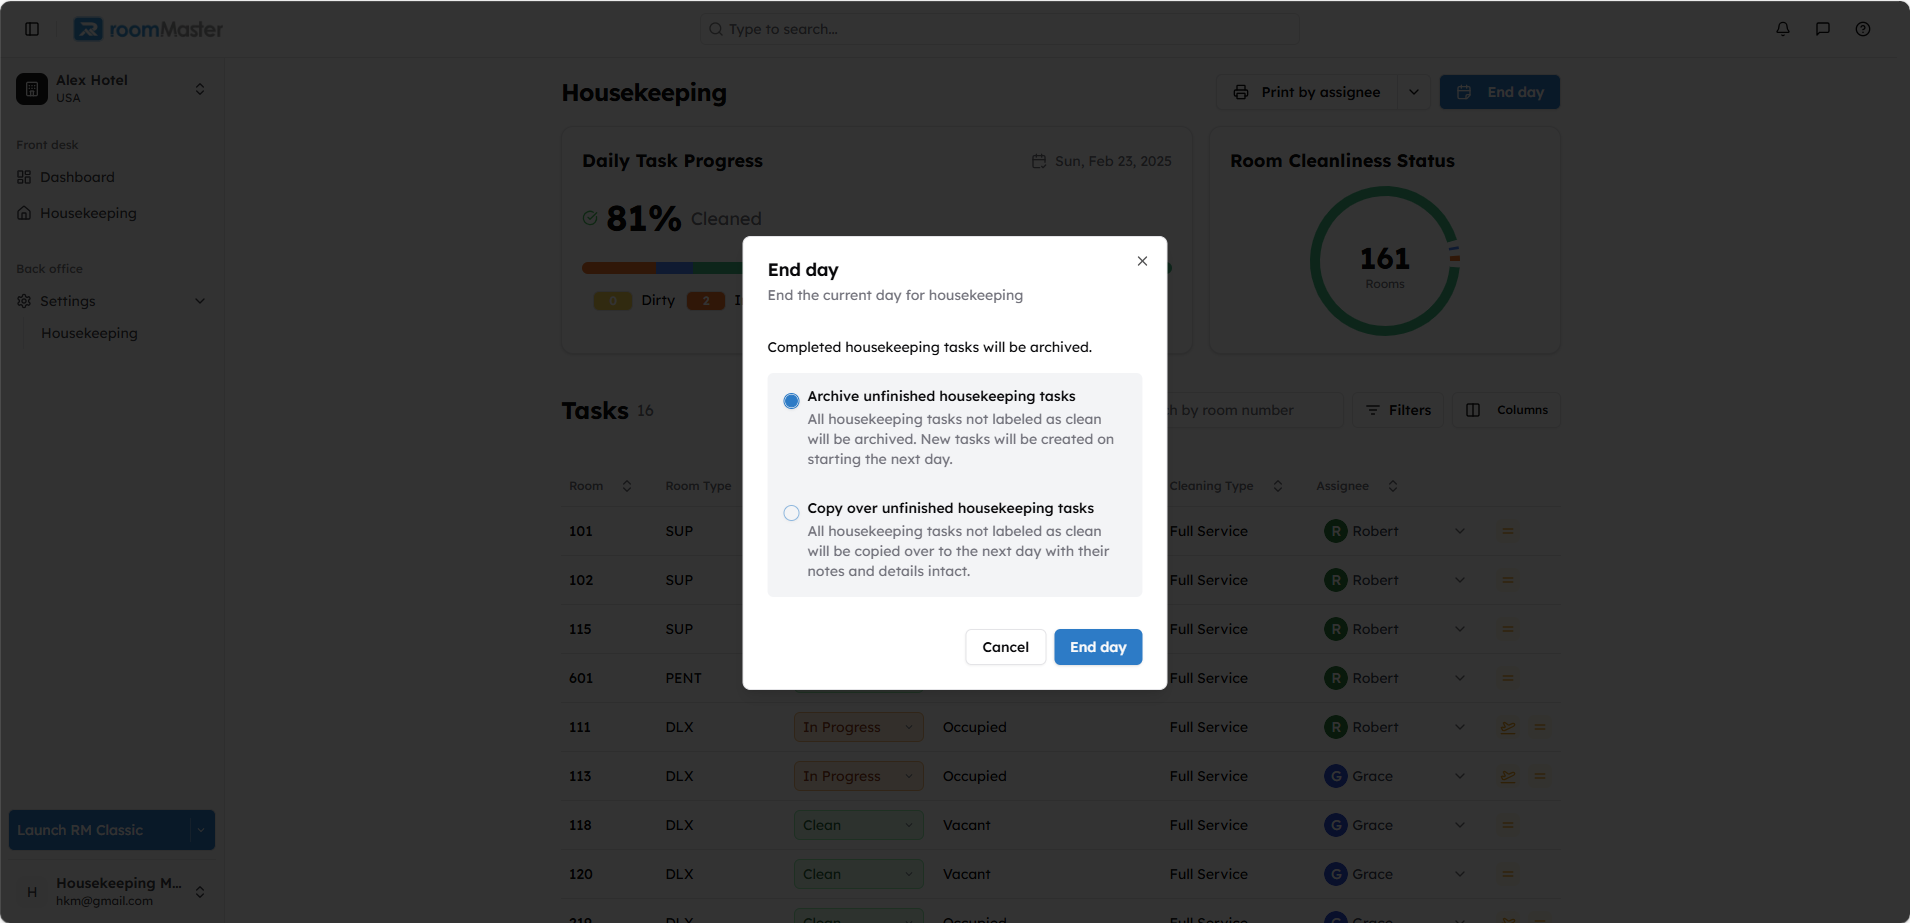This screenshot has height=923, width=1910.
Task: Click the roomMaster logo
Action: pos(148,29)
